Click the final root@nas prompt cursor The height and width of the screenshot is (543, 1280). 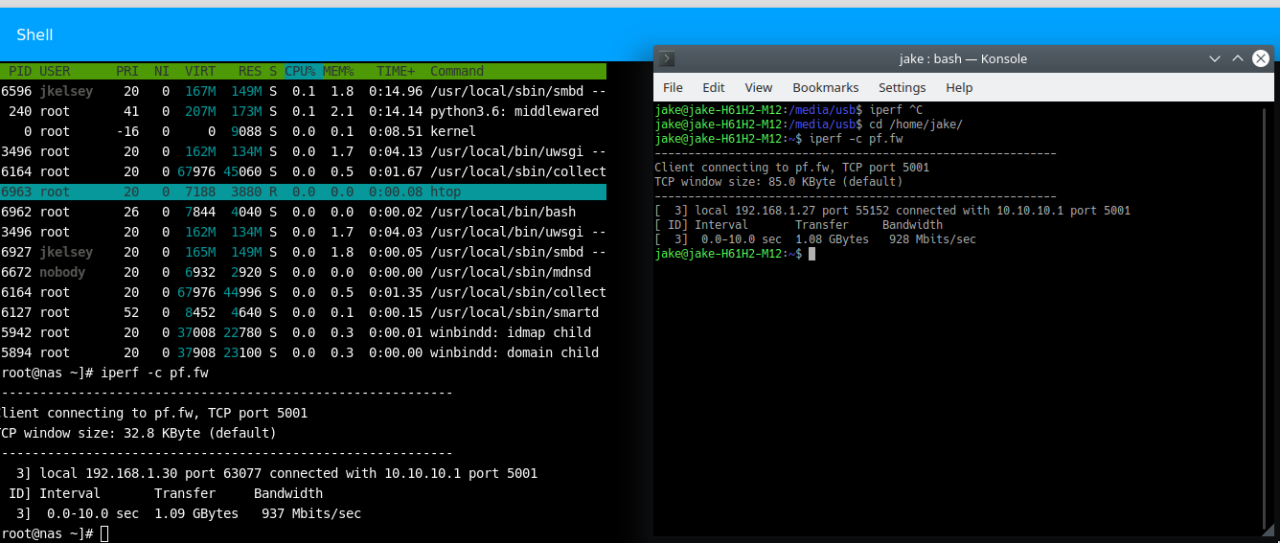click(104, 534)
